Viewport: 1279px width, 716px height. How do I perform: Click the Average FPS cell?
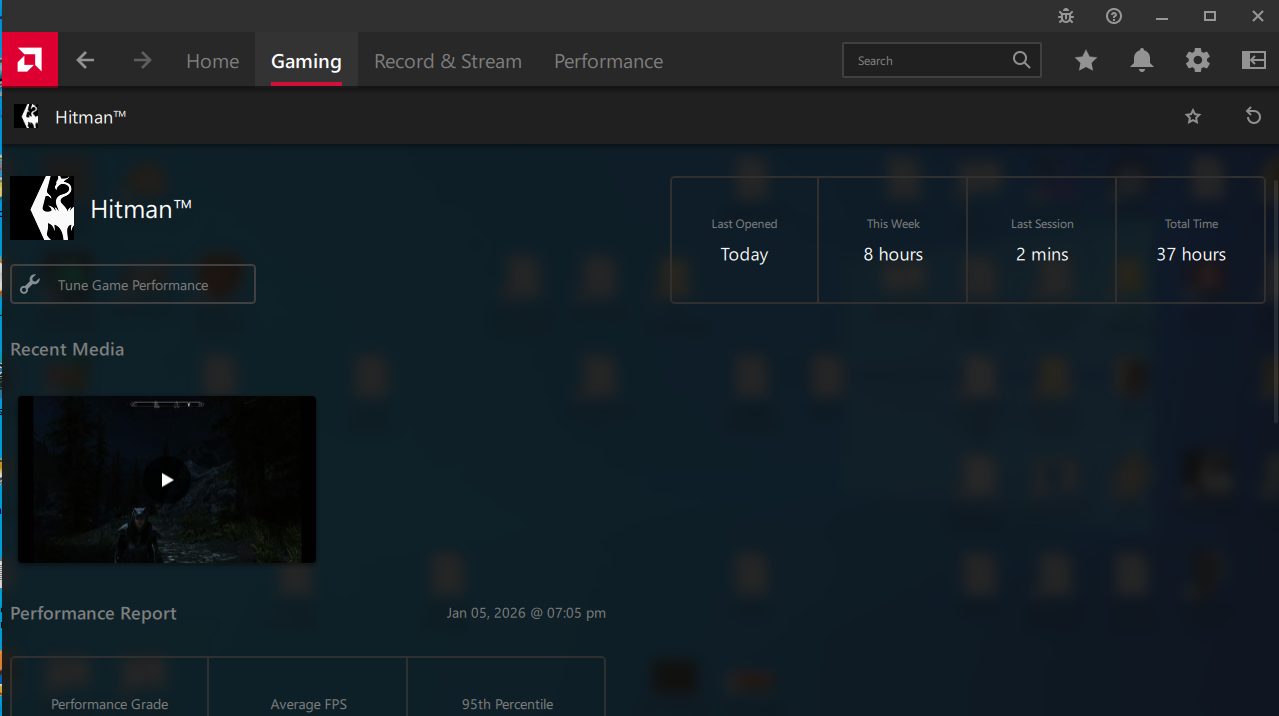308,687
